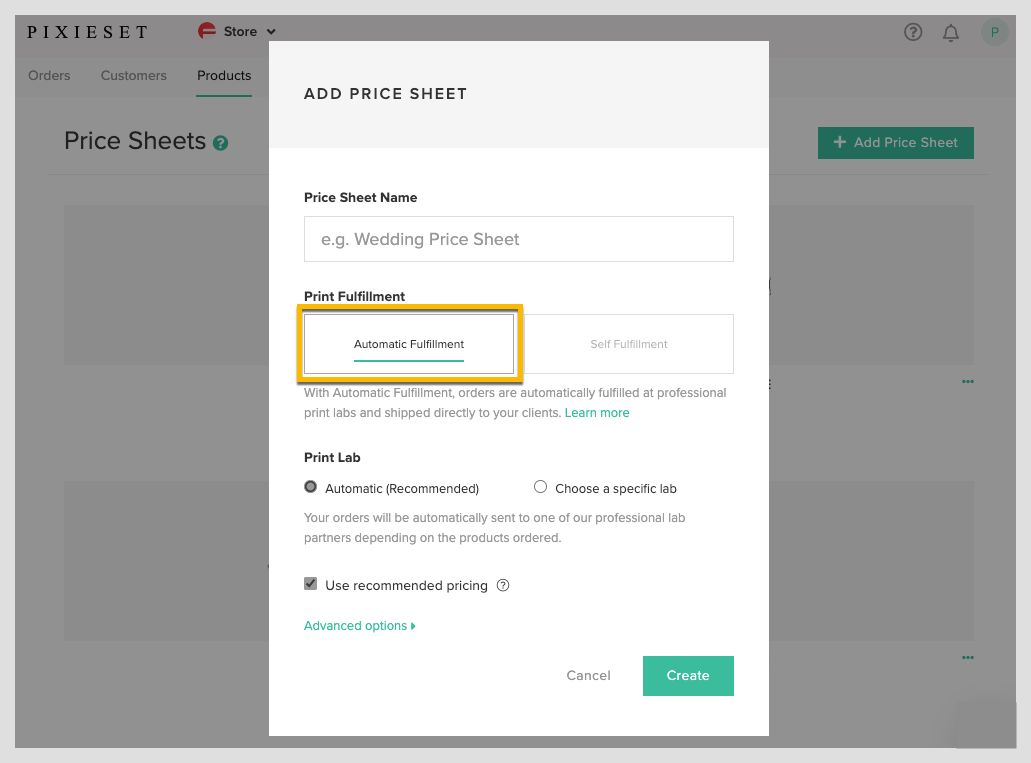The width and height of the screenshot is (1031, 763).
Task: Uncheck Use recommended pricing
Action: 311,584
